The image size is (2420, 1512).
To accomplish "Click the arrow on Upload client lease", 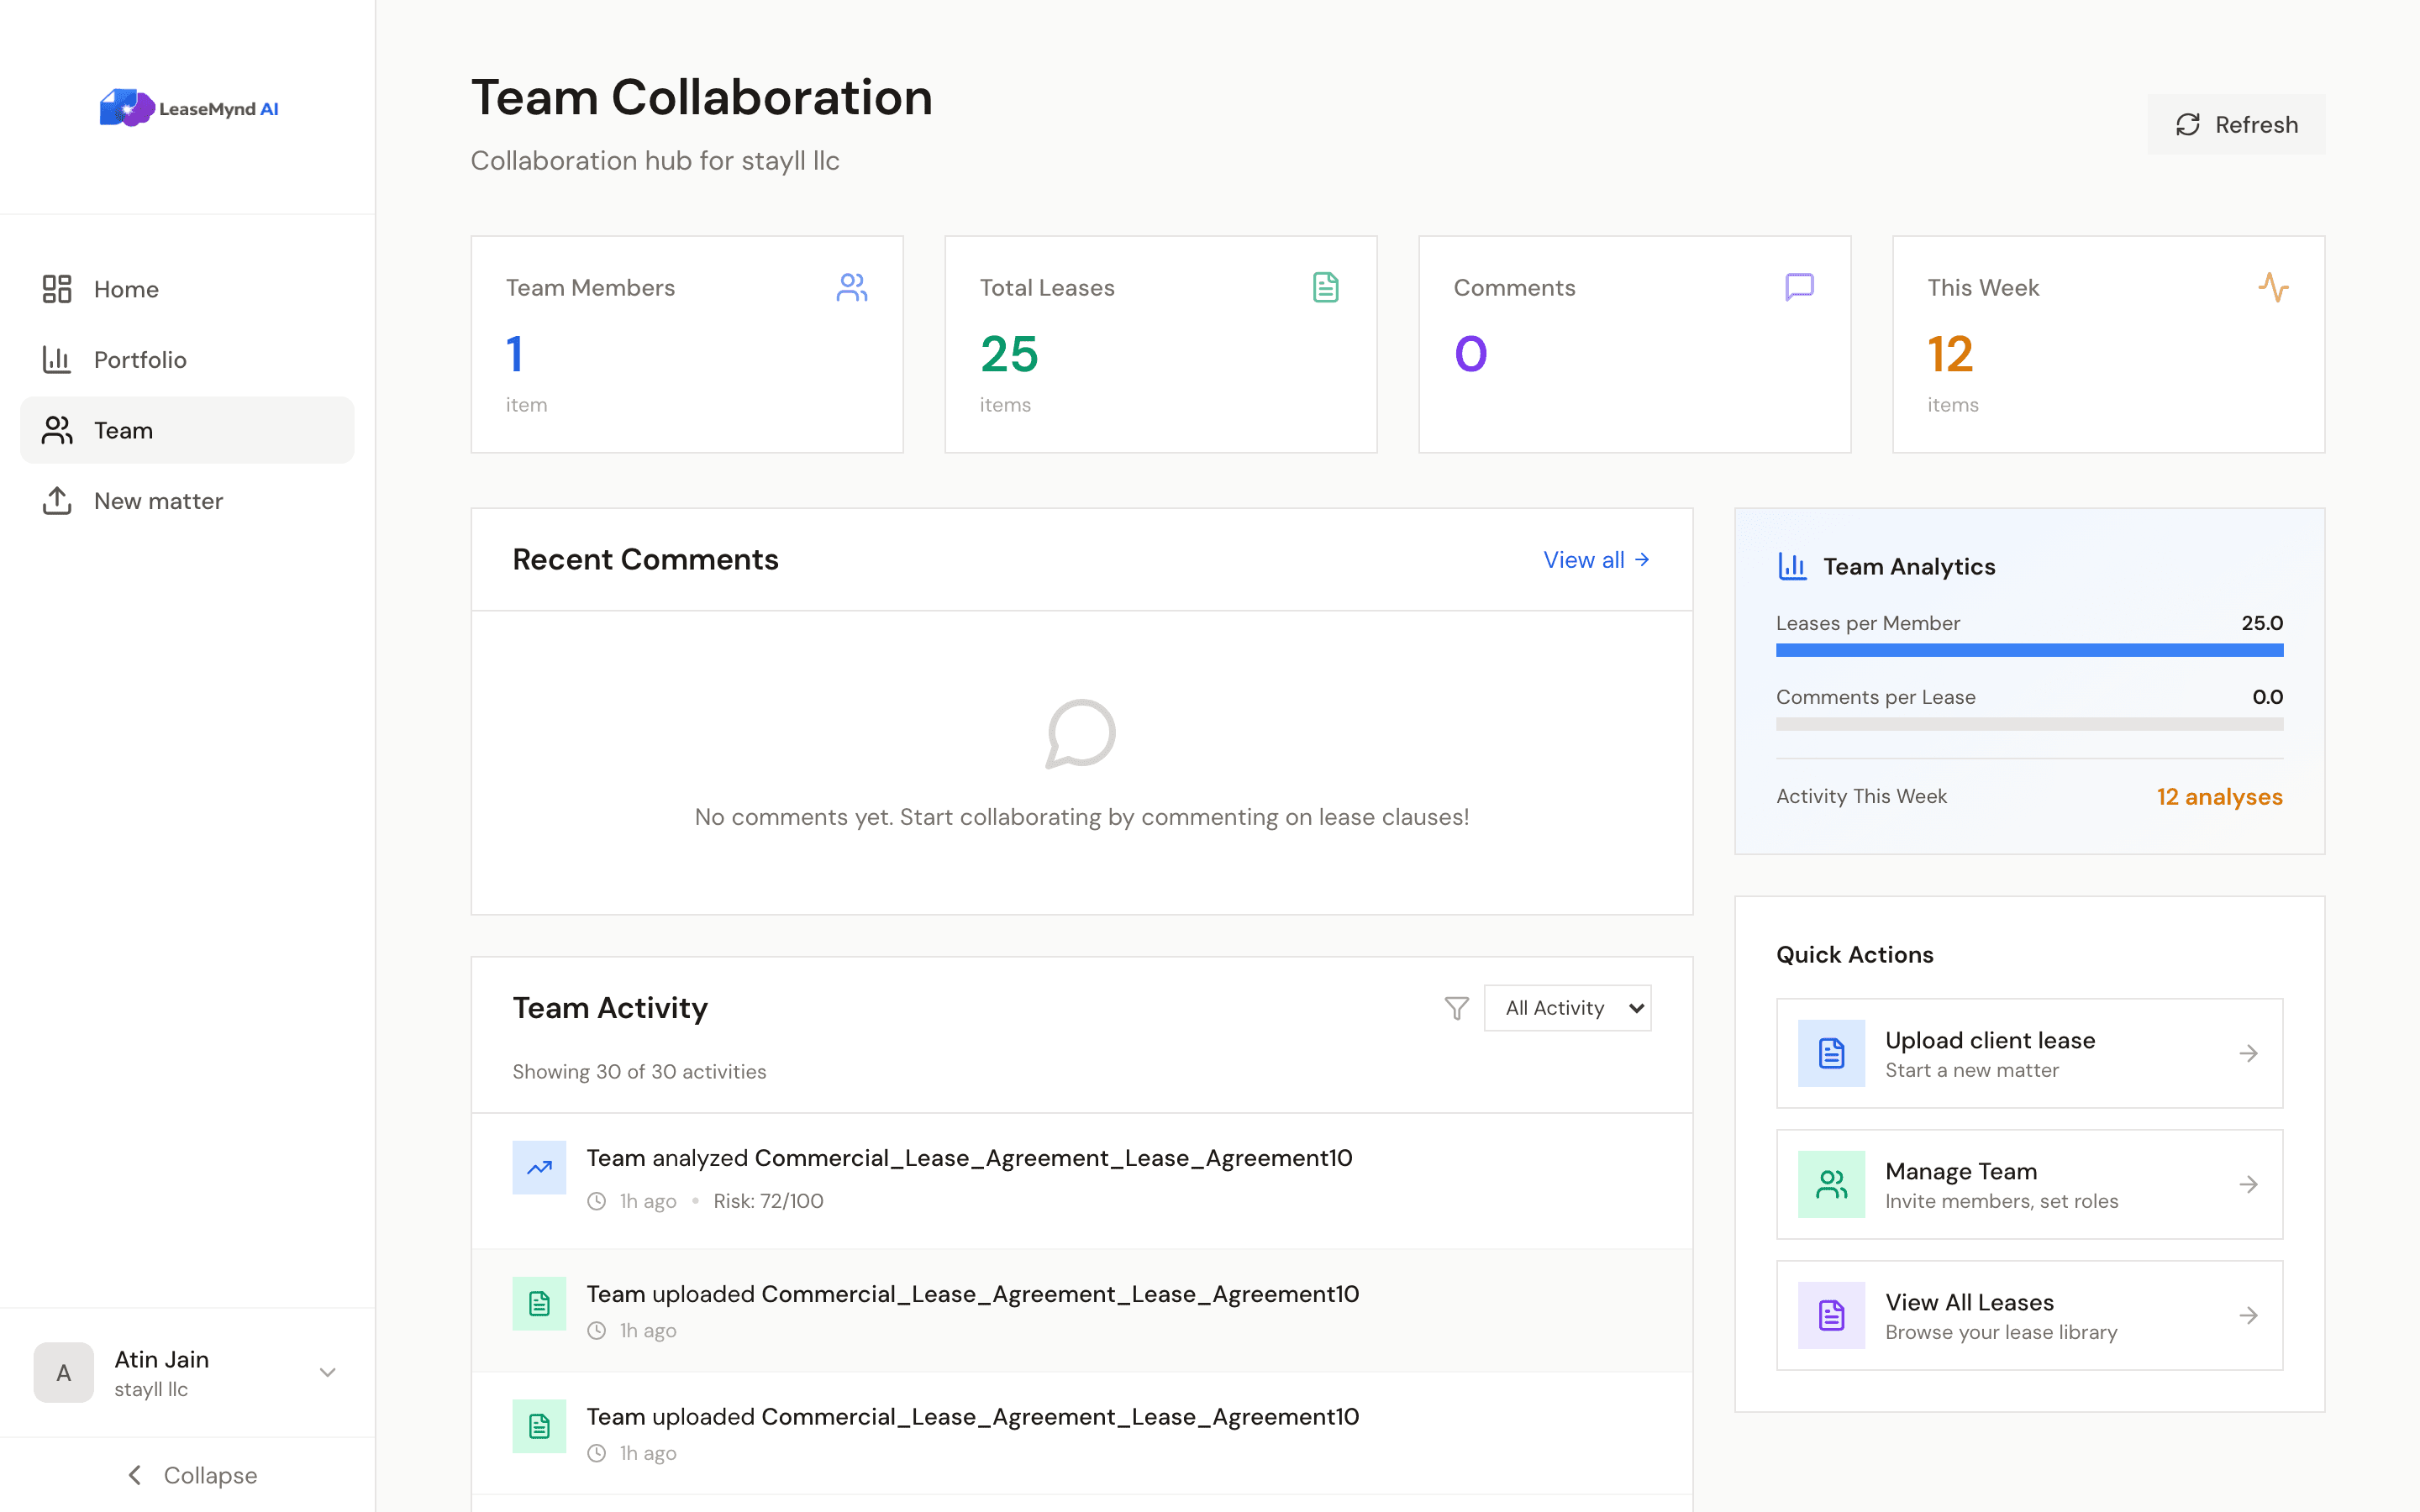I will tap(2249, 1053).
